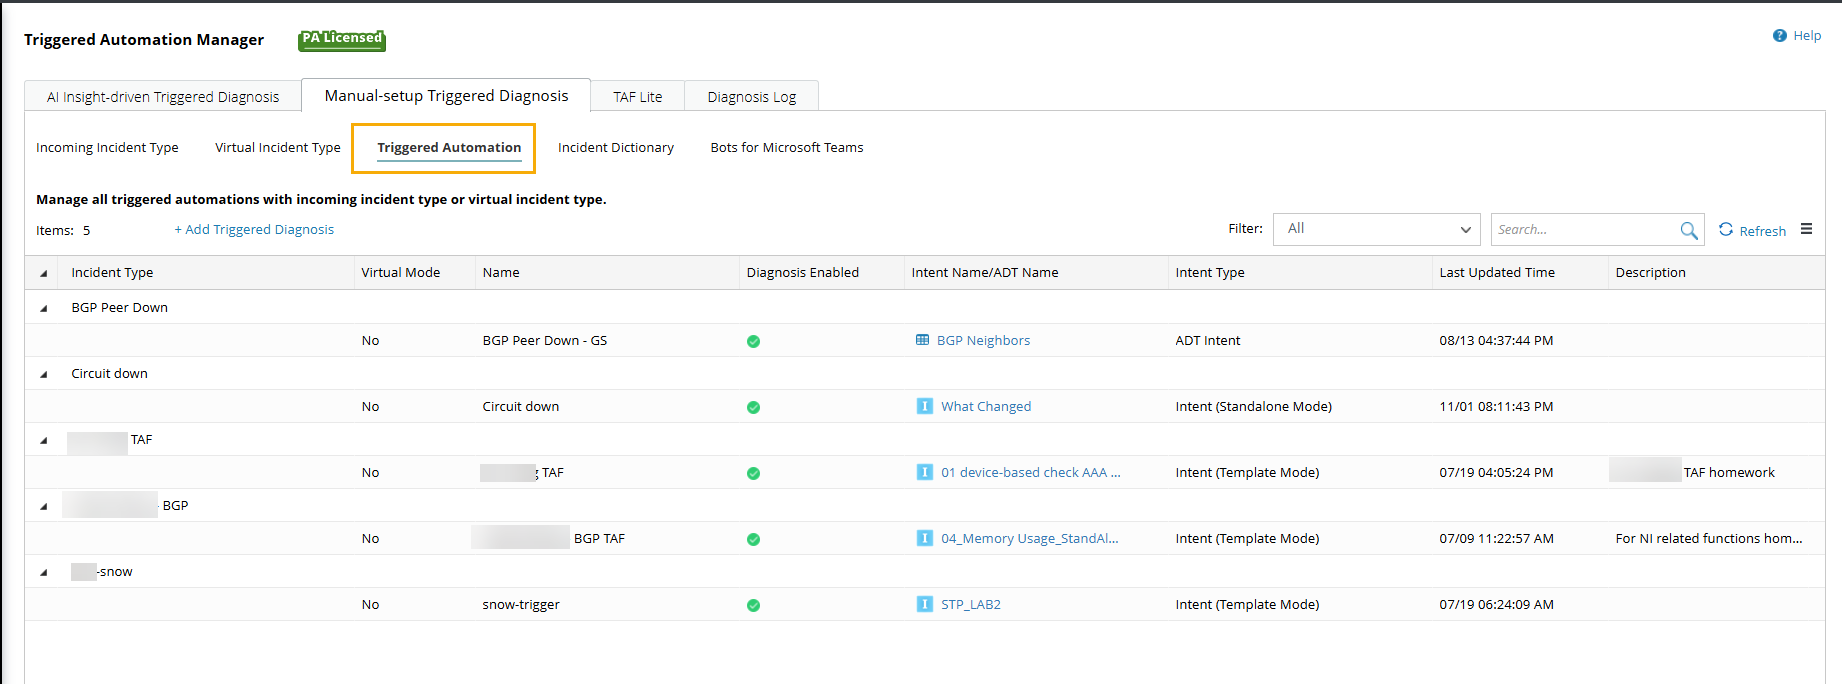Click the Refresh circular arrow icon

1726,229
